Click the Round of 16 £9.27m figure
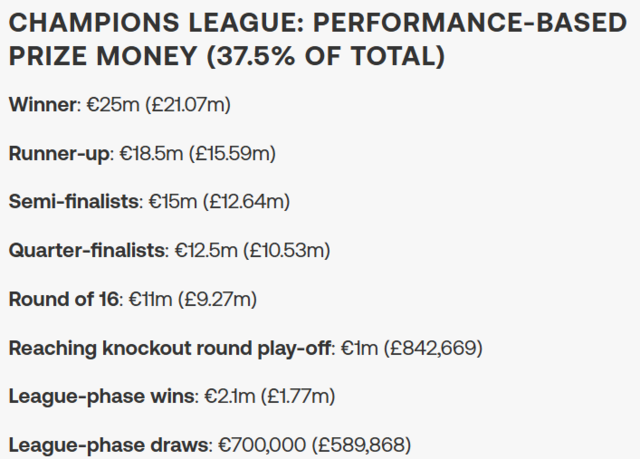Screen dimensions: 640x459 [217, 299]
